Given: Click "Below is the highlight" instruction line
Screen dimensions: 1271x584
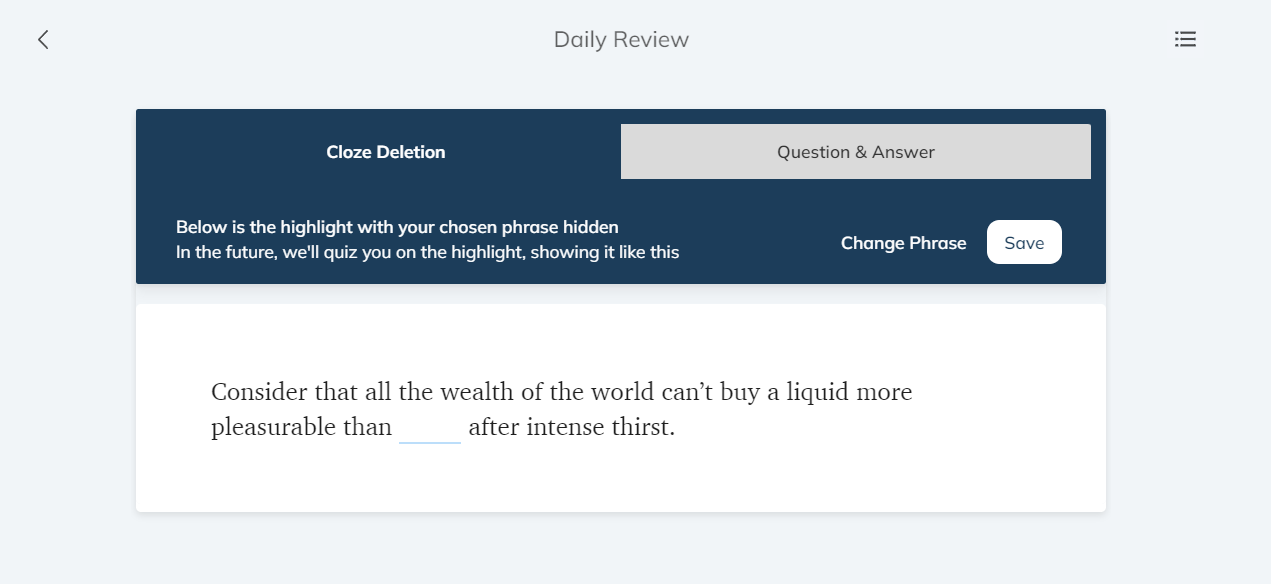Looking at the screenshot, I should [397, 227].
